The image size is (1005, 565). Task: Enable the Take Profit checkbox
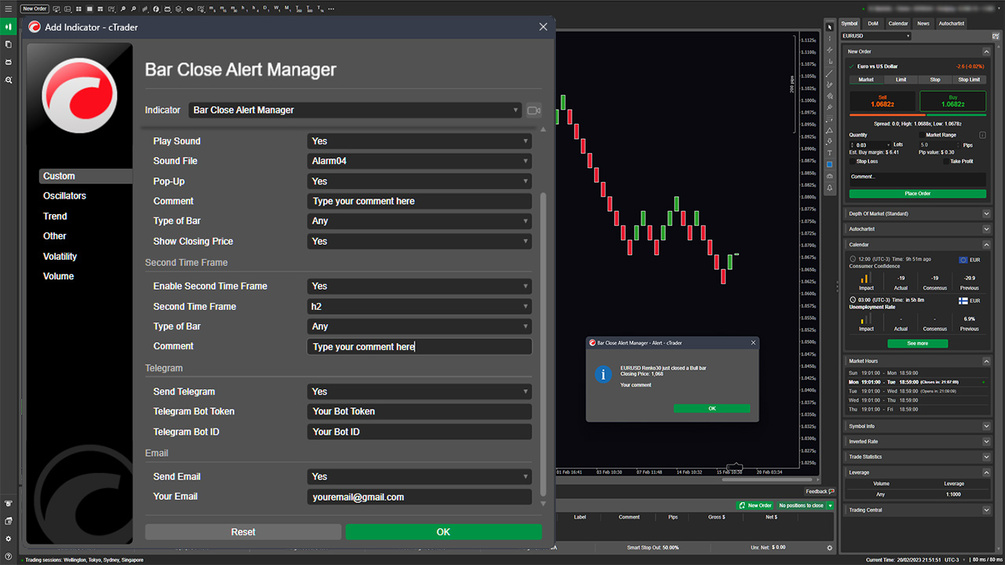click(x=946, y=161)
